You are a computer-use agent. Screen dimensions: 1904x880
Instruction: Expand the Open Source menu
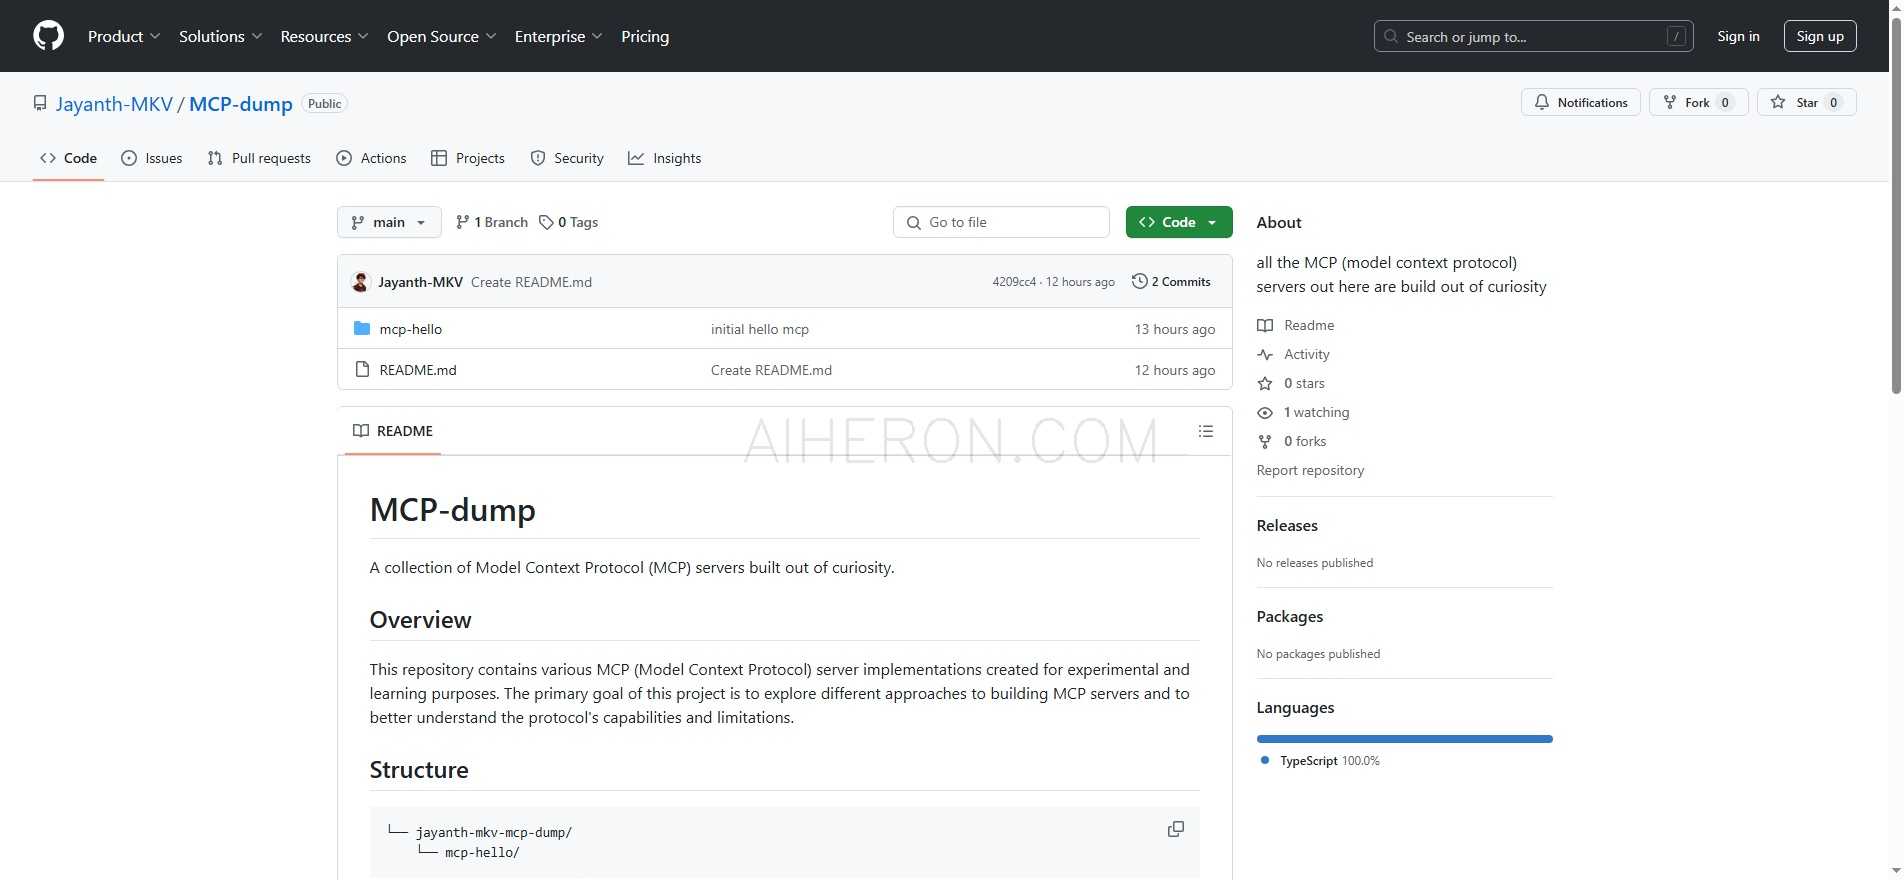pos(441,36)
